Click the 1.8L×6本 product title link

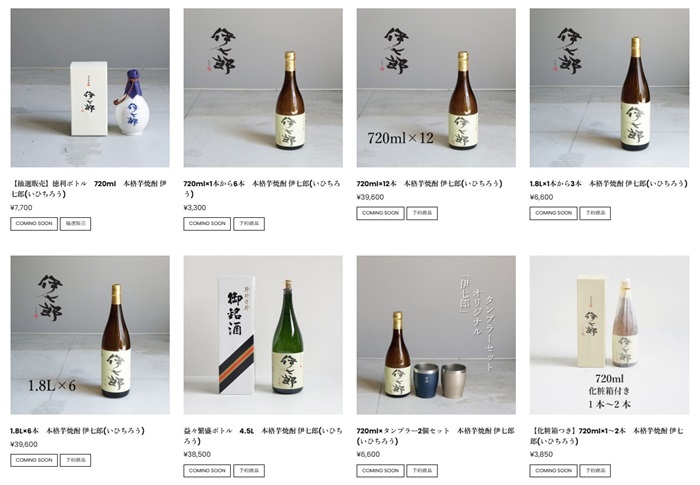[77, 431]
